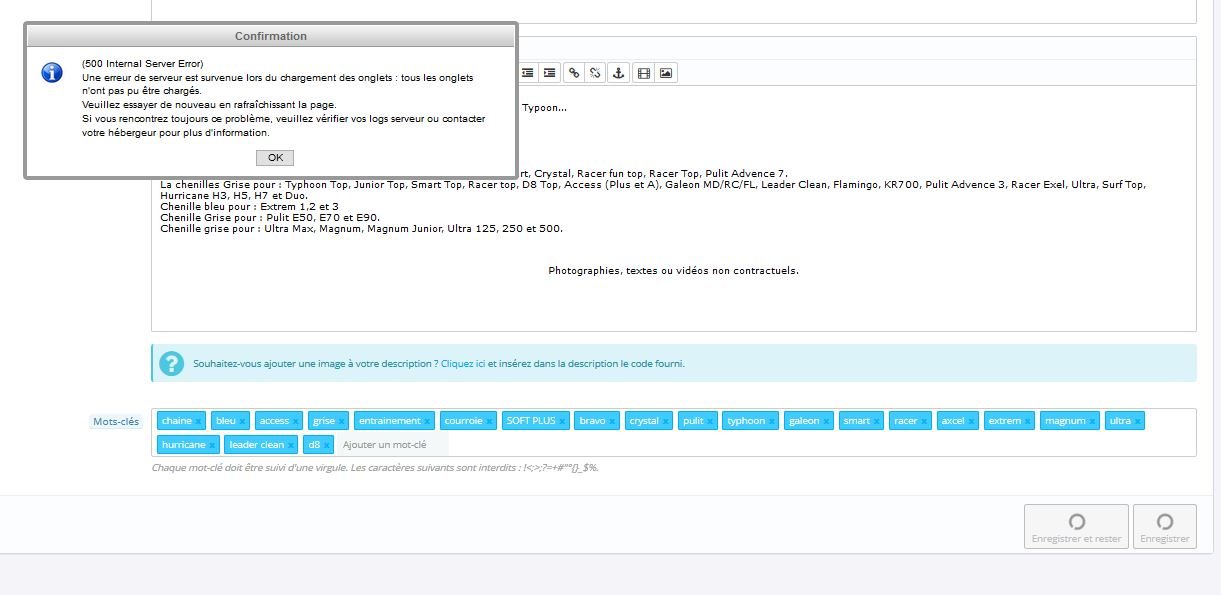Remove the 'smart' tag using x
The height and width of the screenshot is (595, 1221).
pos(877,422)
